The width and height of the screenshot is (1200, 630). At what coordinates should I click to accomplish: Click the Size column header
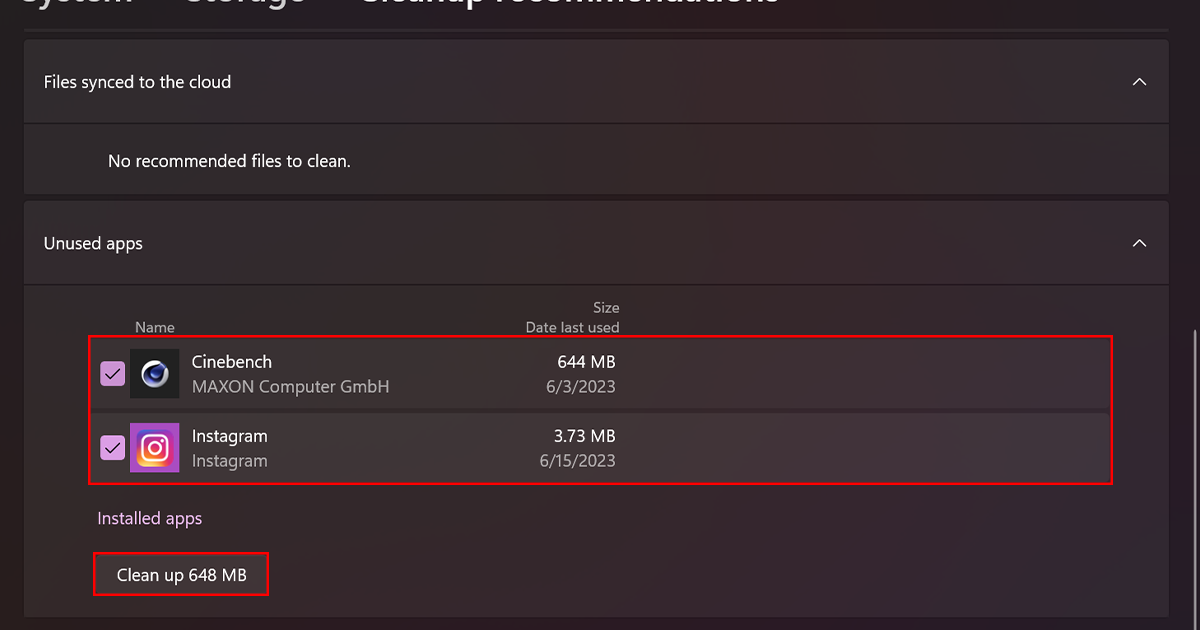606,308
